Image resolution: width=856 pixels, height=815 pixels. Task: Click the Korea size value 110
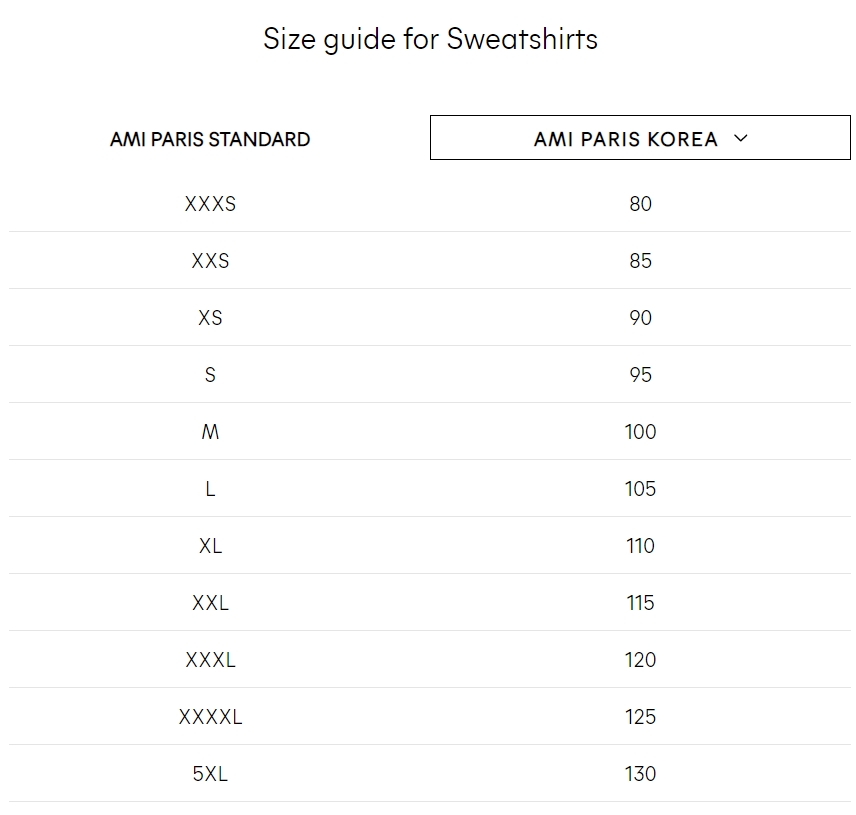640,546
